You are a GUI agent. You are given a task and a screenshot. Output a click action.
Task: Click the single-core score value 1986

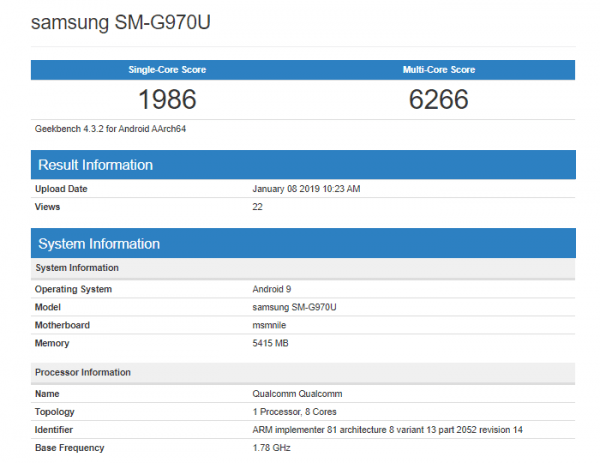(x=167, y=100)
